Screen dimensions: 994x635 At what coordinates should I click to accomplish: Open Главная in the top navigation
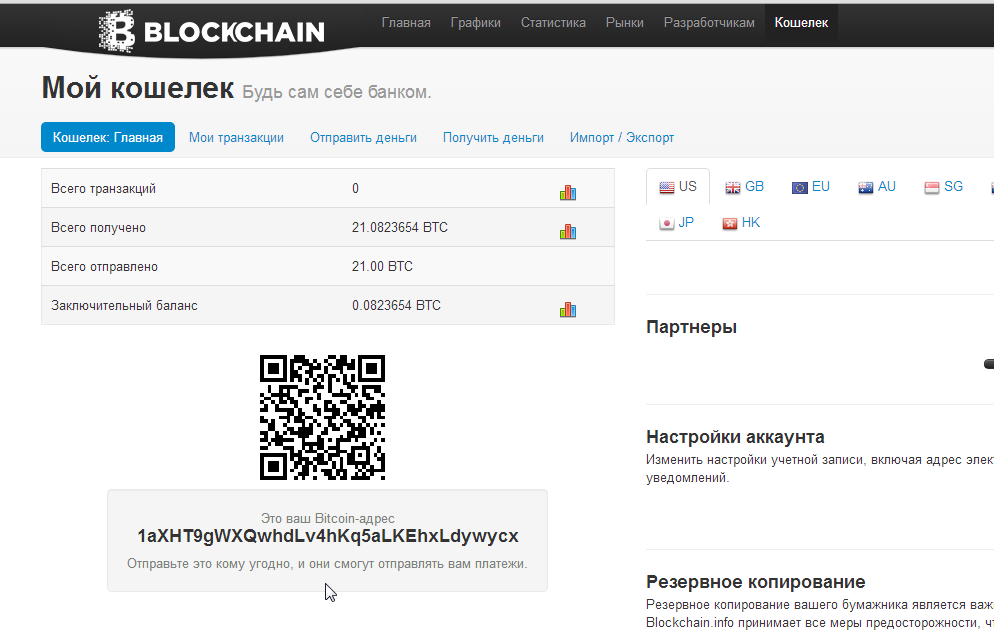[x=406, y=23]
